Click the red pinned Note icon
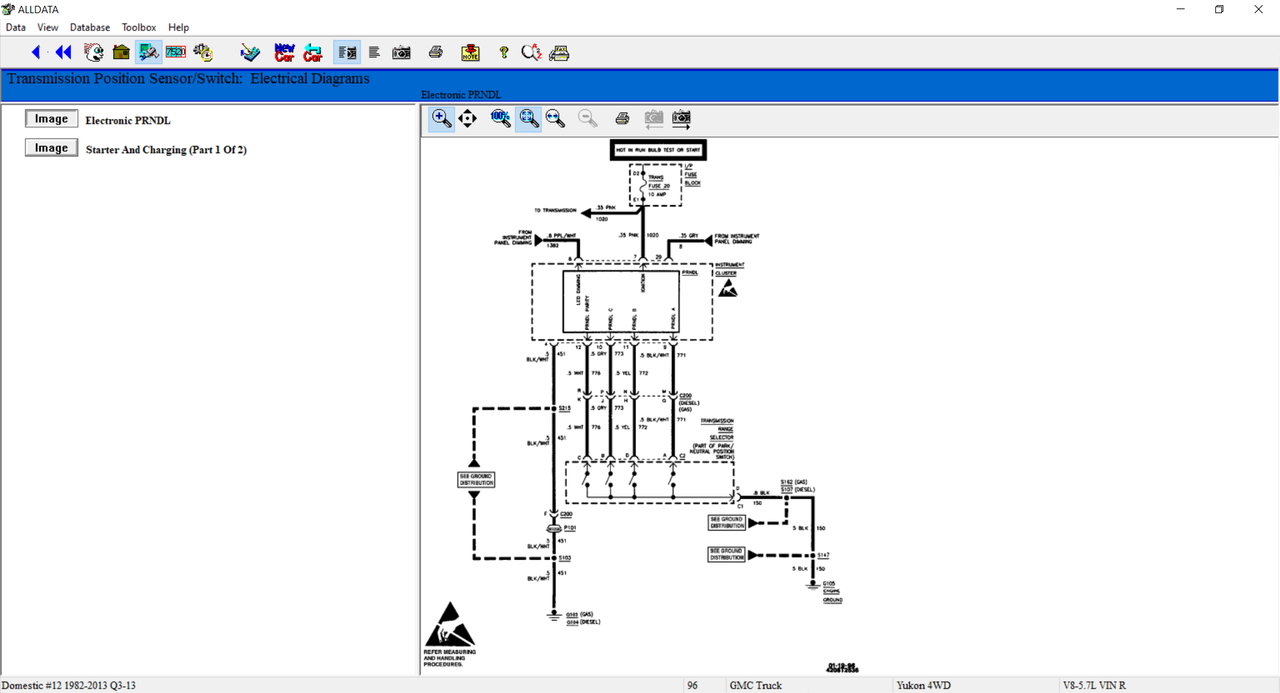Screen dimensions: 1280x693 point(470,52)
